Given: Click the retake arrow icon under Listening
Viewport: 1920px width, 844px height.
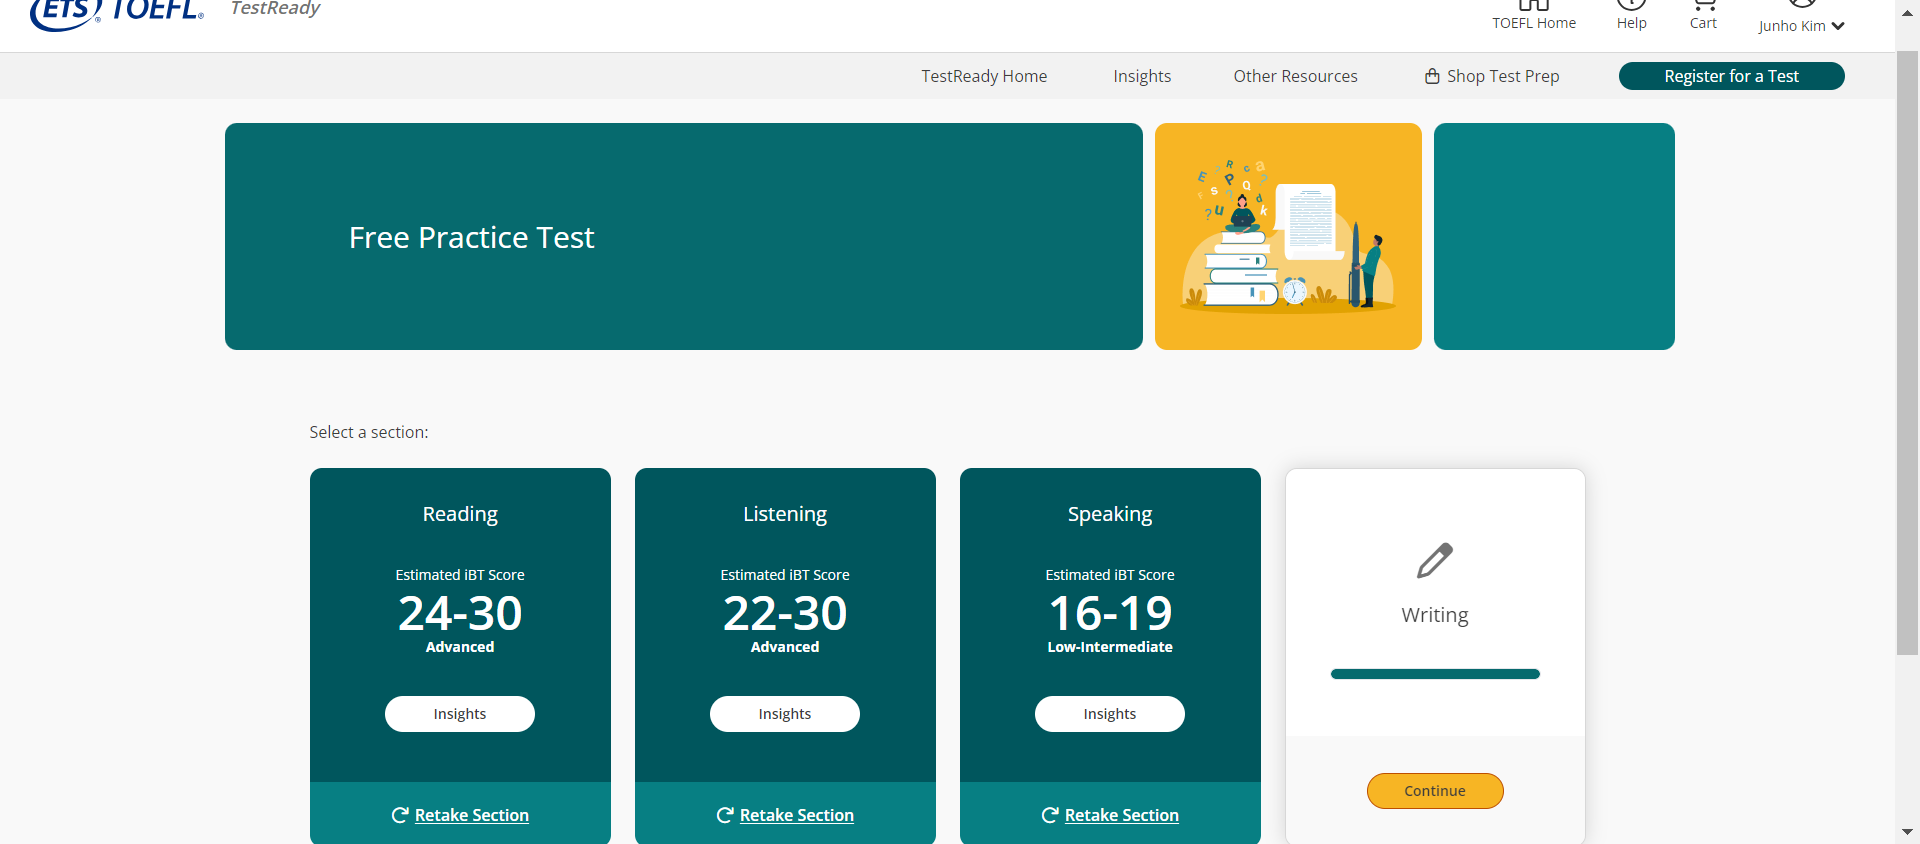Looking at the screenshot, I should (x=725, y=815).
